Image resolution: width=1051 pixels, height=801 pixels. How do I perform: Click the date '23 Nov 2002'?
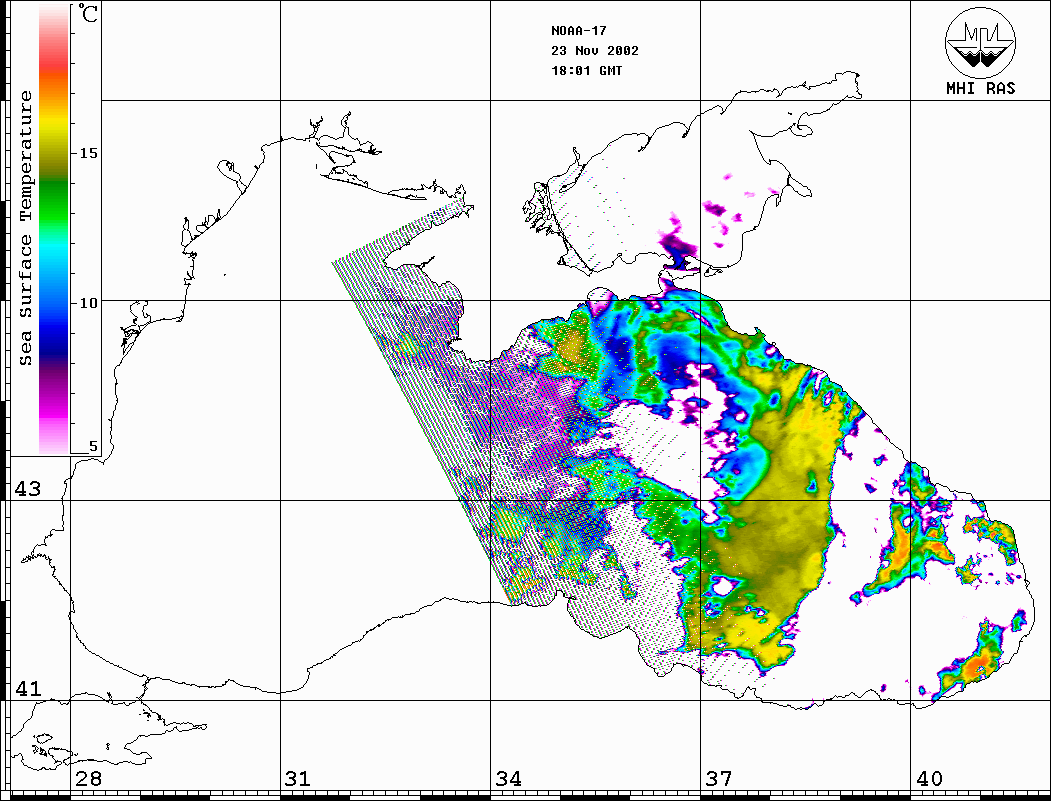click(595, 51)
